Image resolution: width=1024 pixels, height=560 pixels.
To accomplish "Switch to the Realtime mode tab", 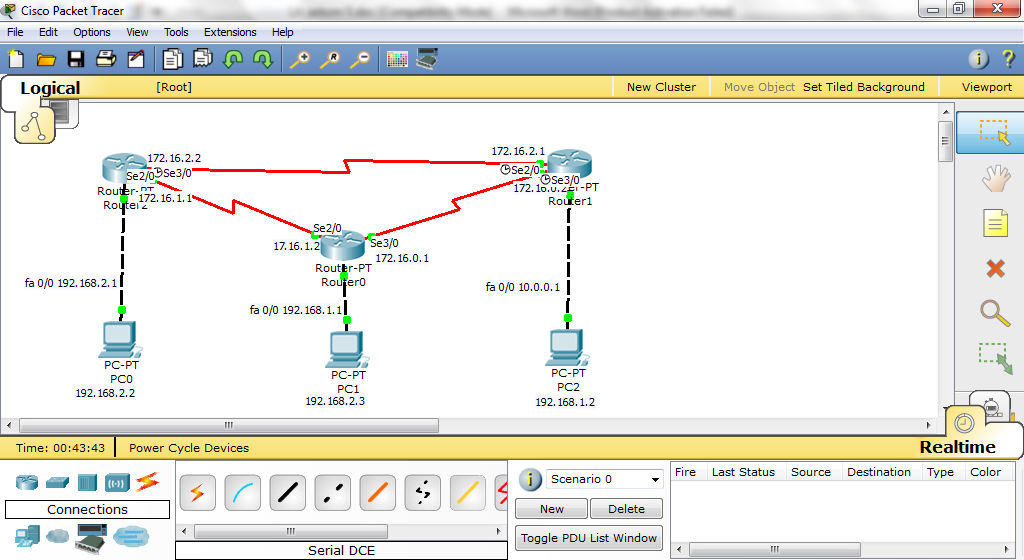I will pos(957,447).
